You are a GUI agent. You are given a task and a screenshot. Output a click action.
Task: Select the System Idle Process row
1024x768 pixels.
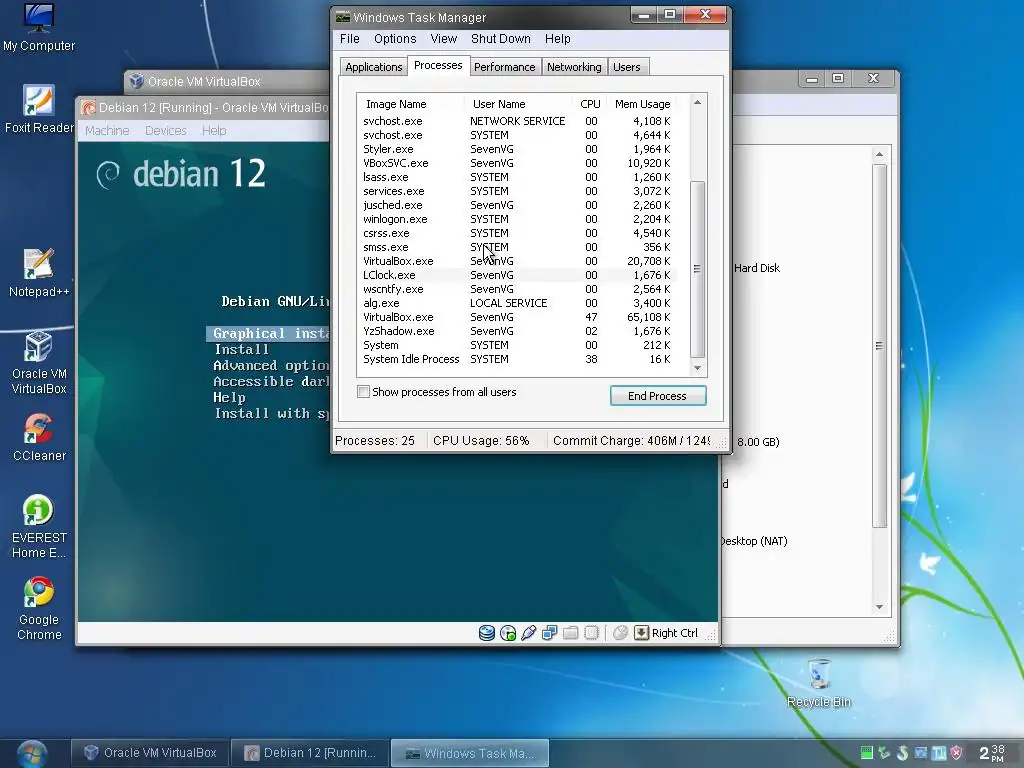pos(517,359)
